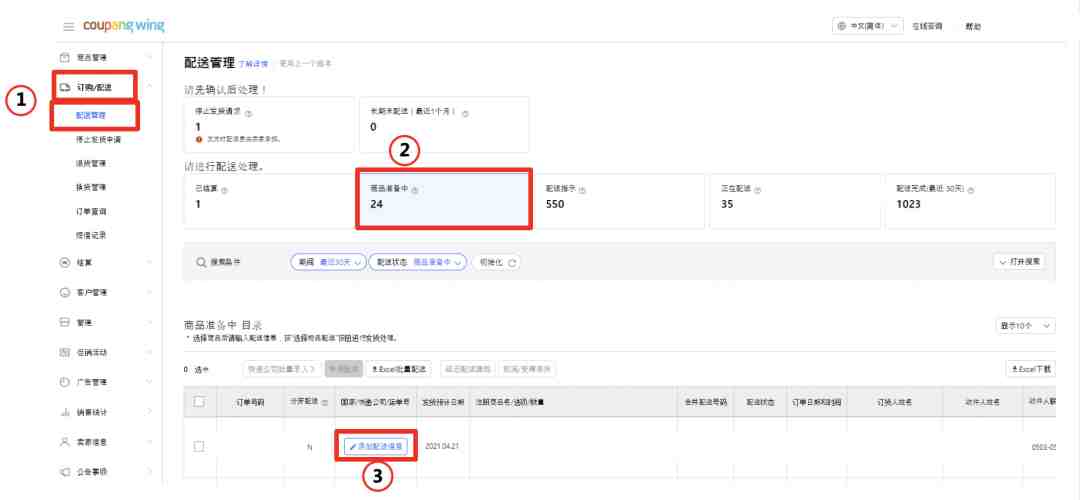
Task: Click the use-previous-version link in header
Action: tap(305, 63)
